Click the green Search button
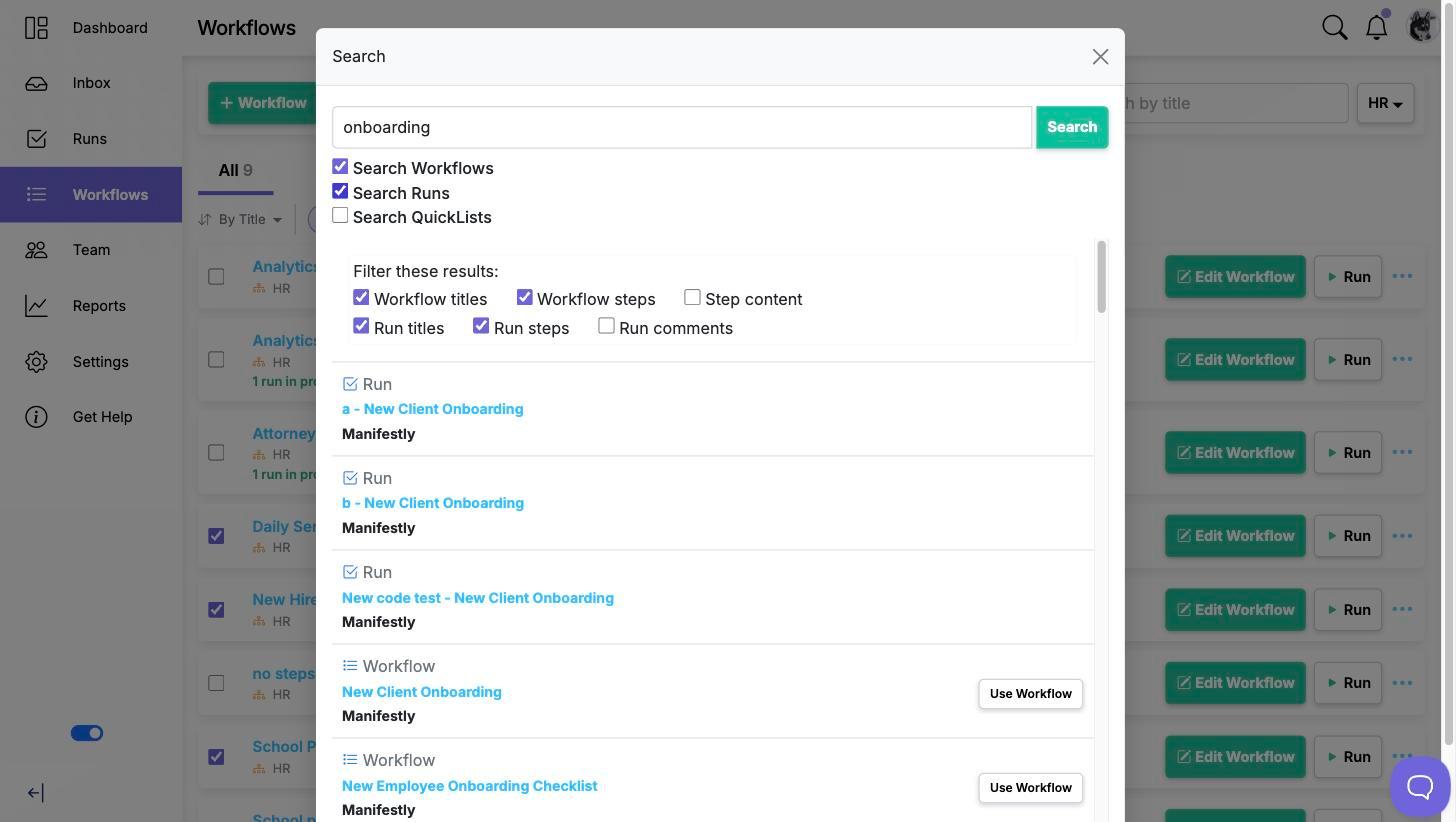The image size is (1456, 822). (x=1072, y=127)
